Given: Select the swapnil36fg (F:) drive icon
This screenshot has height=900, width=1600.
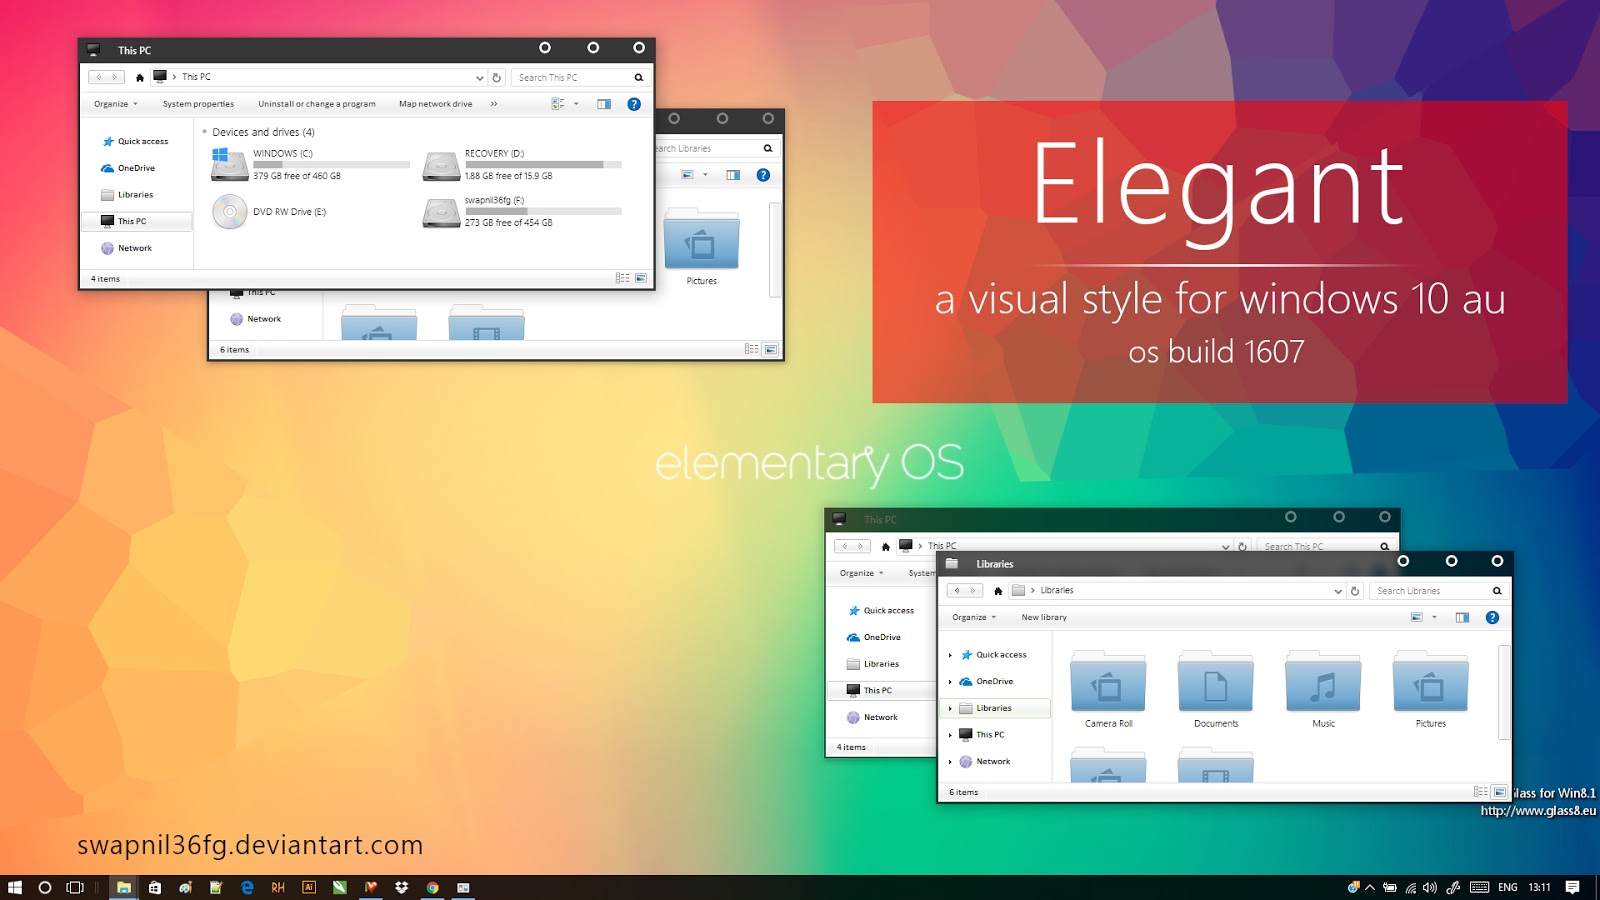Looking at the screenshot, I should 441,212.
